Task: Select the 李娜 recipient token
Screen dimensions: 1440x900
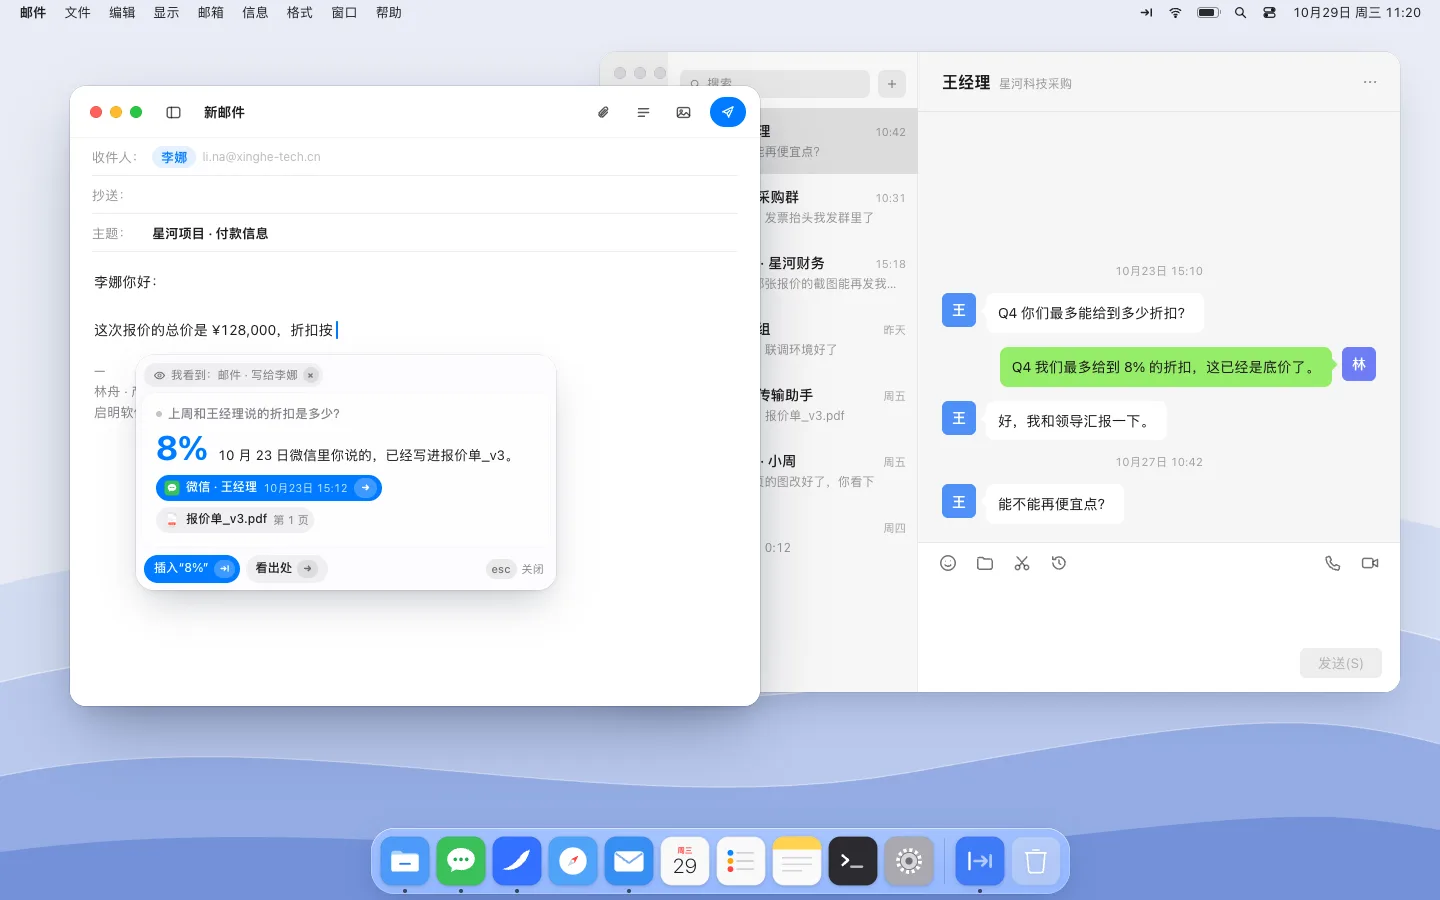Action: 174,157
